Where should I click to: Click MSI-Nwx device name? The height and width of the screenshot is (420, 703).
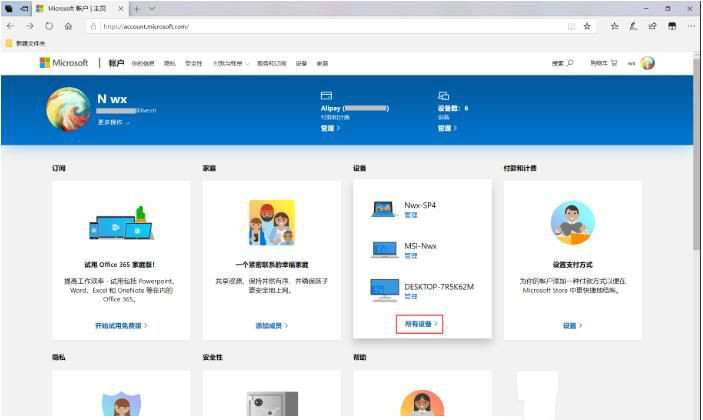(x=420, y=246)
